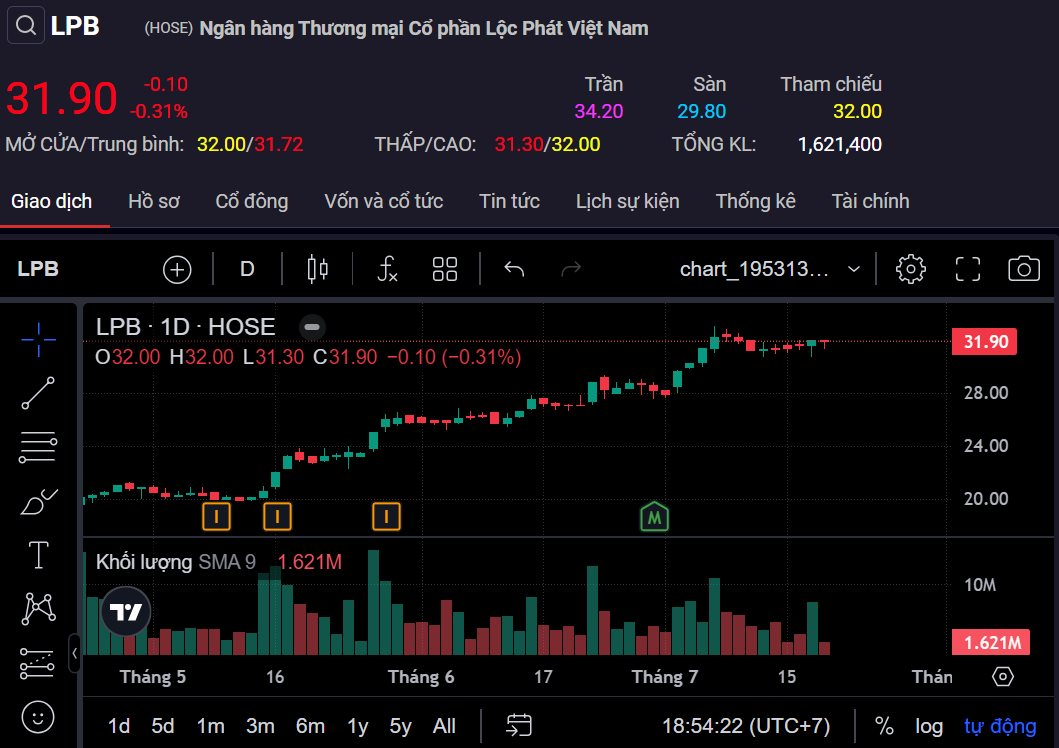Viewport: 1059px width, 748px height.
Task: Switch to the Tin tức tab
Action: 509,201
